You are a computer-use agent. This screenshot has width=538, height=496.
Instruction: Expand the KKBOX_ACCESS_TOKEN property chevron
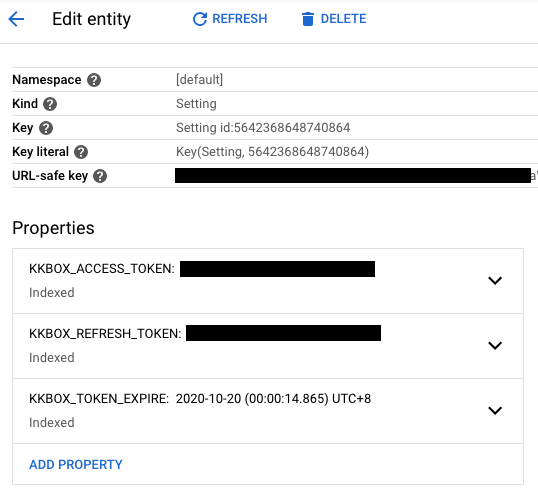(495, 281)
